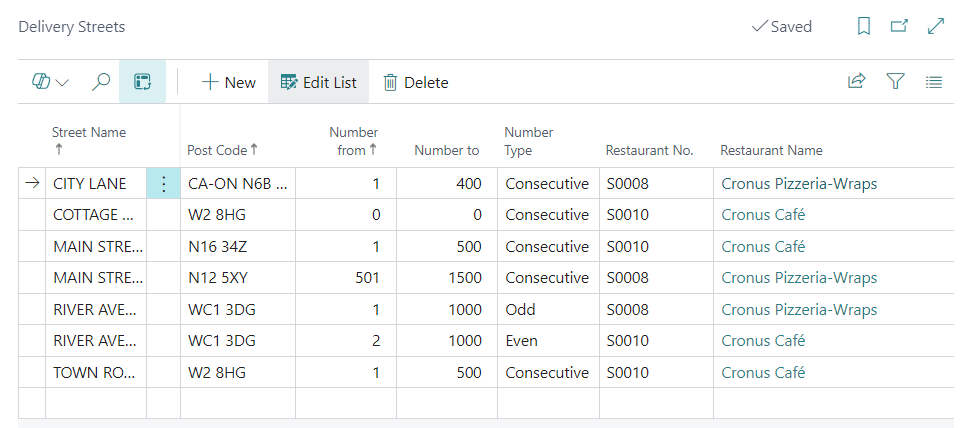Open the Copilot icon dropdown

[x=50, y=82]
